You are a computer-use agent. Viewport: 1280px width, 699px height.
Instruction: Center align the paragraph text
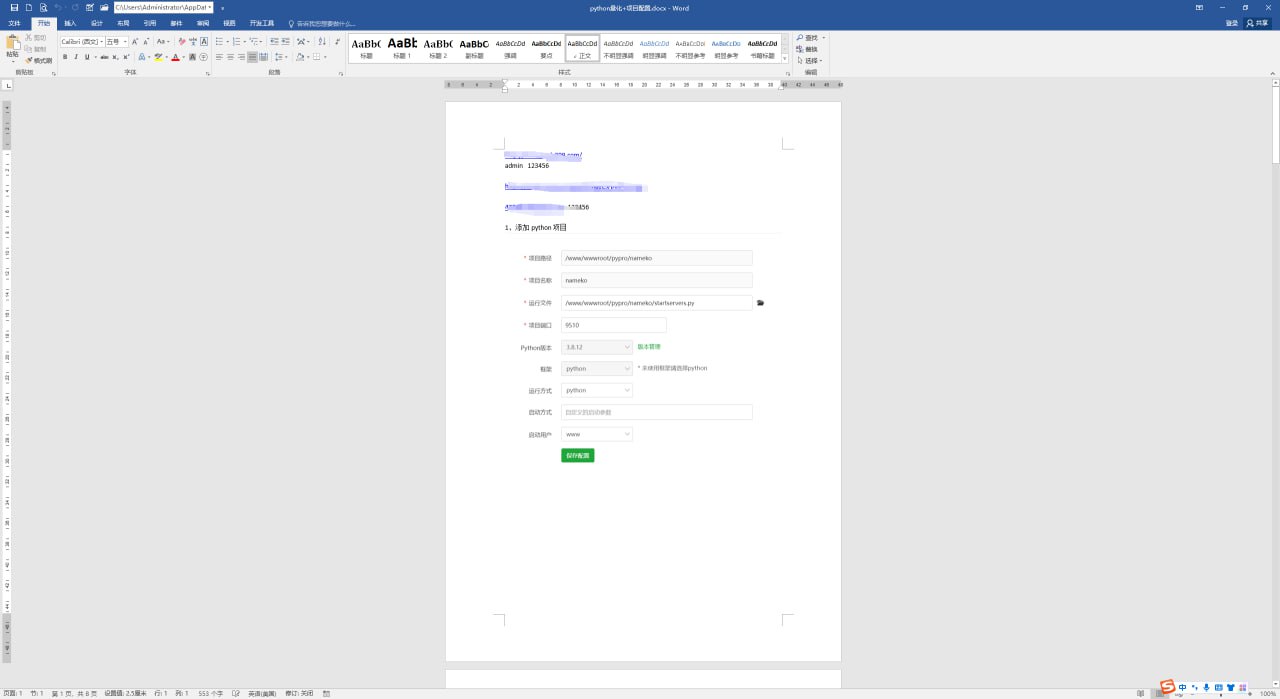click(x=229, y=57)
